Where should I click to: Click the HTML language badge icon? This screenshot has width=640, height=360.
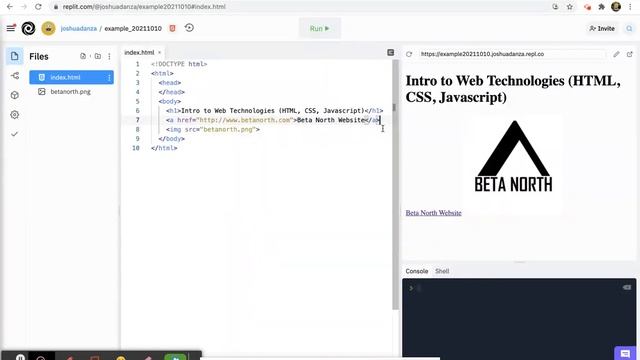coord(172,28)
